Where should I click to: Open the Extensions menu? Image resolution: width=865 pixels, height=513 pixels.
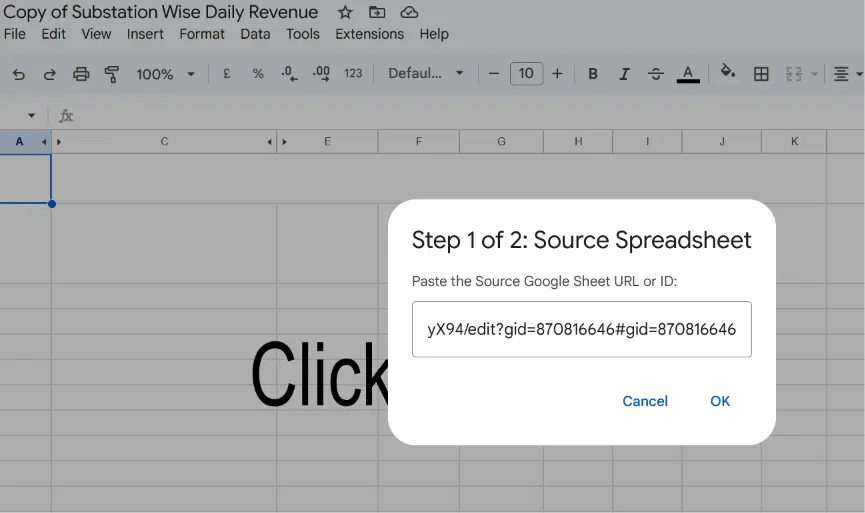tap(370, 34)
